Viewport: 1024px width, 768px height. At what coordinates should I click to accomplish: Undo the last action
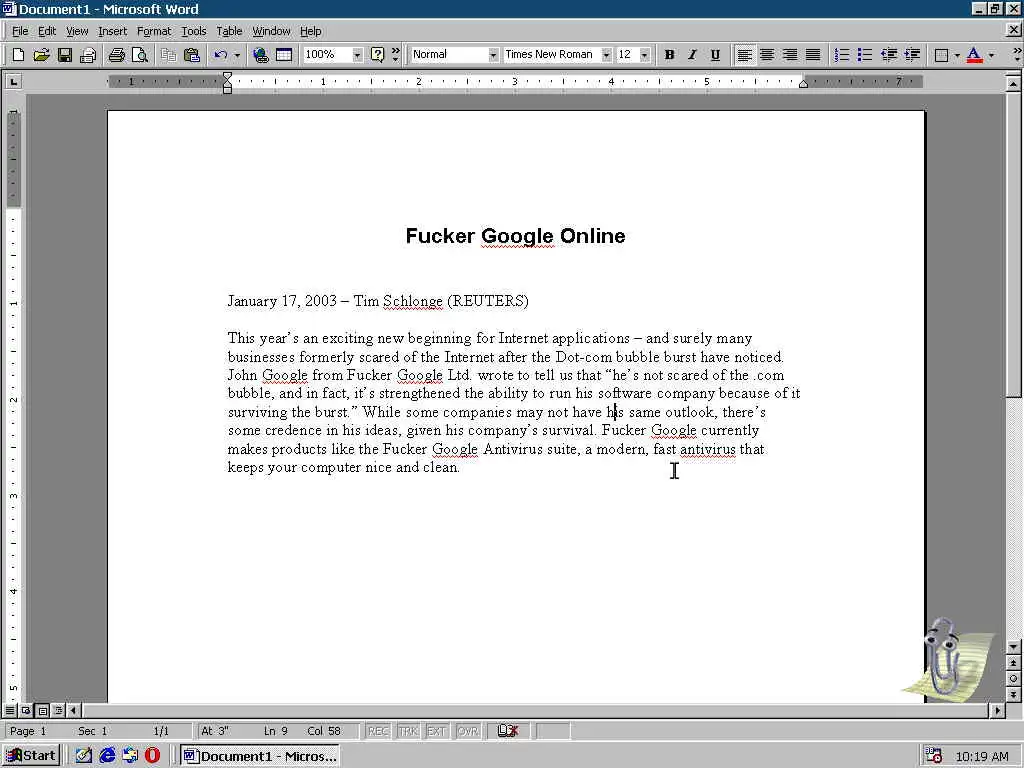221,55
